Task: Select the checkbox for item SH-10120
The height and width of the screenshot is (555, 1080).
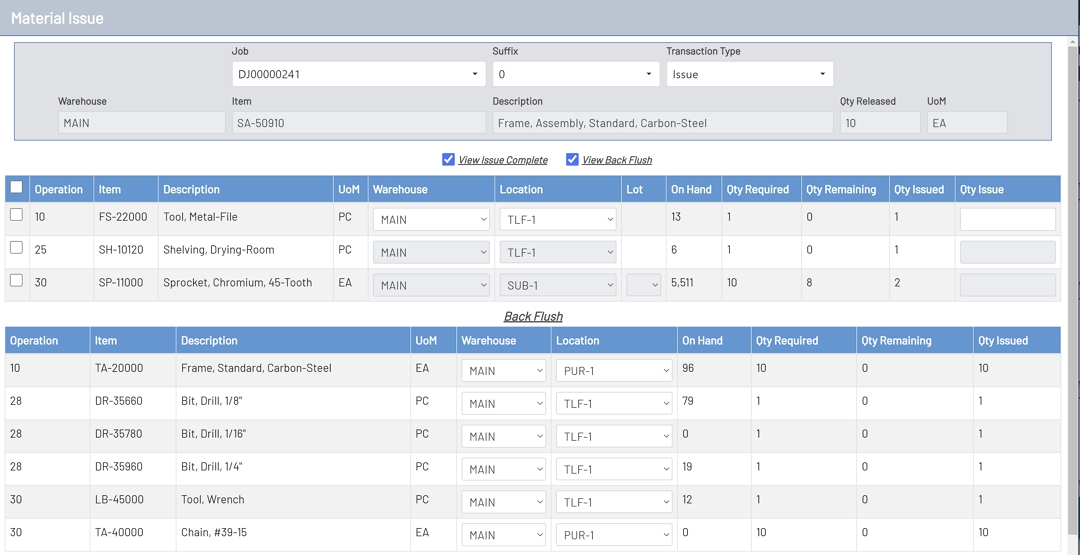Action: [16, 248]
